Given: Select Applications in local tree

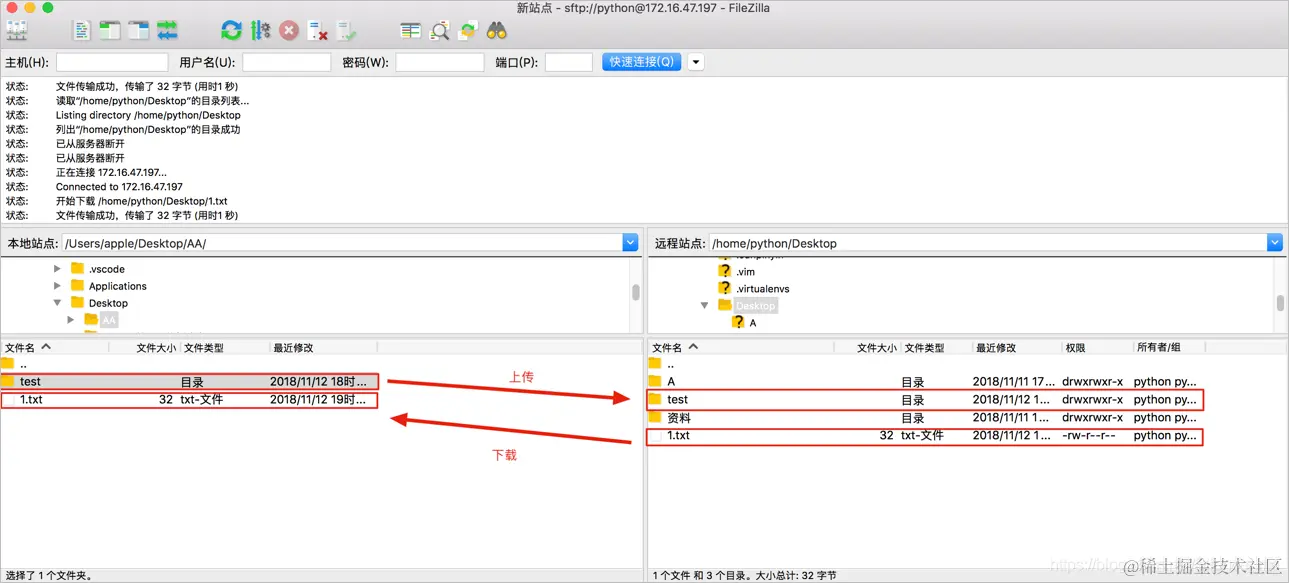Looking at the screenshot, I should (118, 286).
